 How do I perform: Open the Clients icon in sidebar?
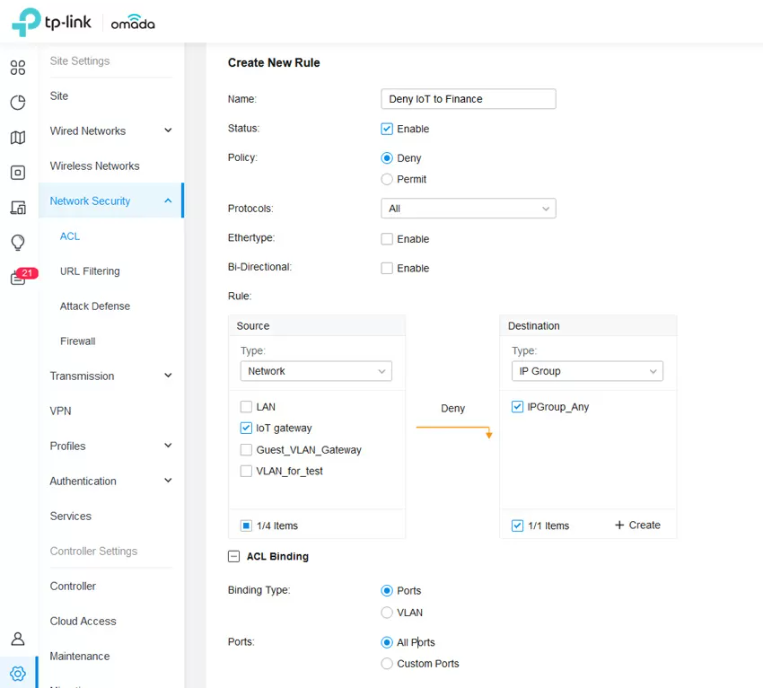tap(18, 208)
